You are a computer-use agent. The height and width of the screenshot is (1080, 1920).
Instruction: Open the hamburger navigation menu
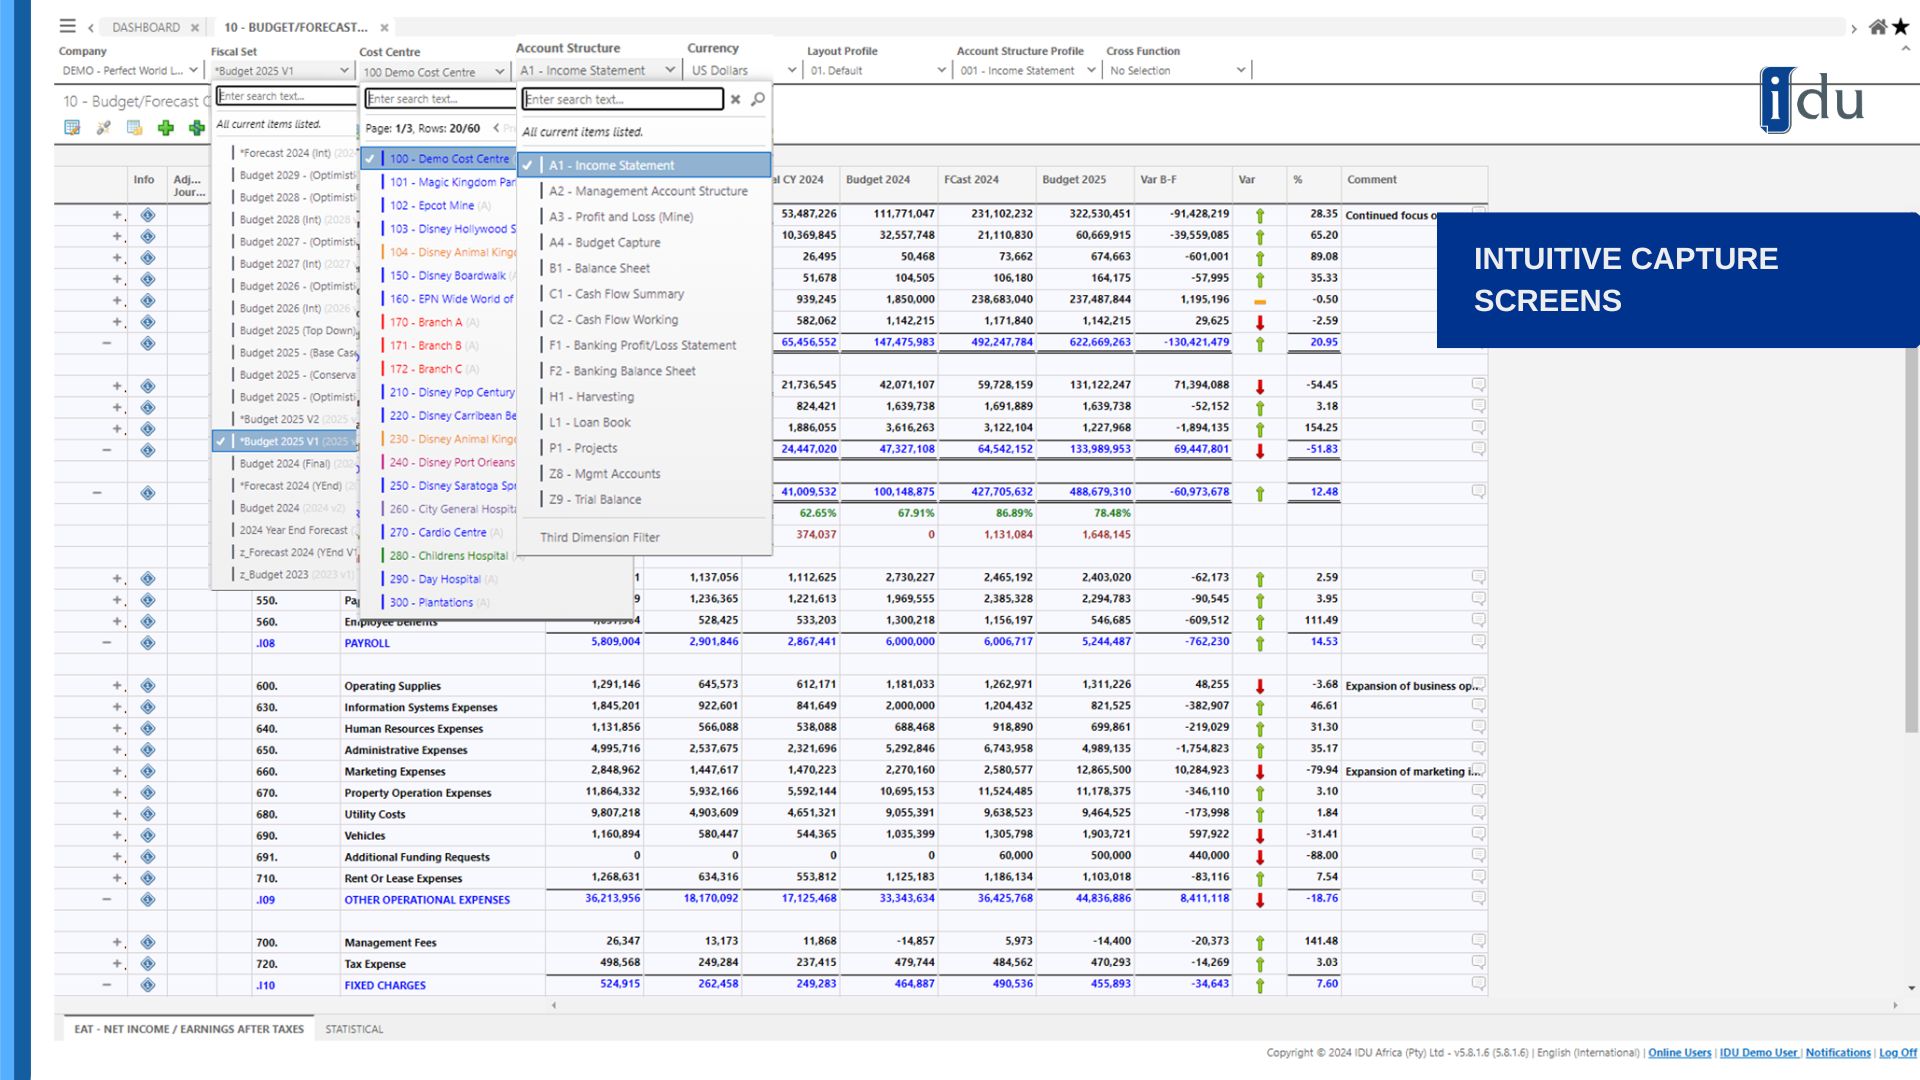click(66, 27)
